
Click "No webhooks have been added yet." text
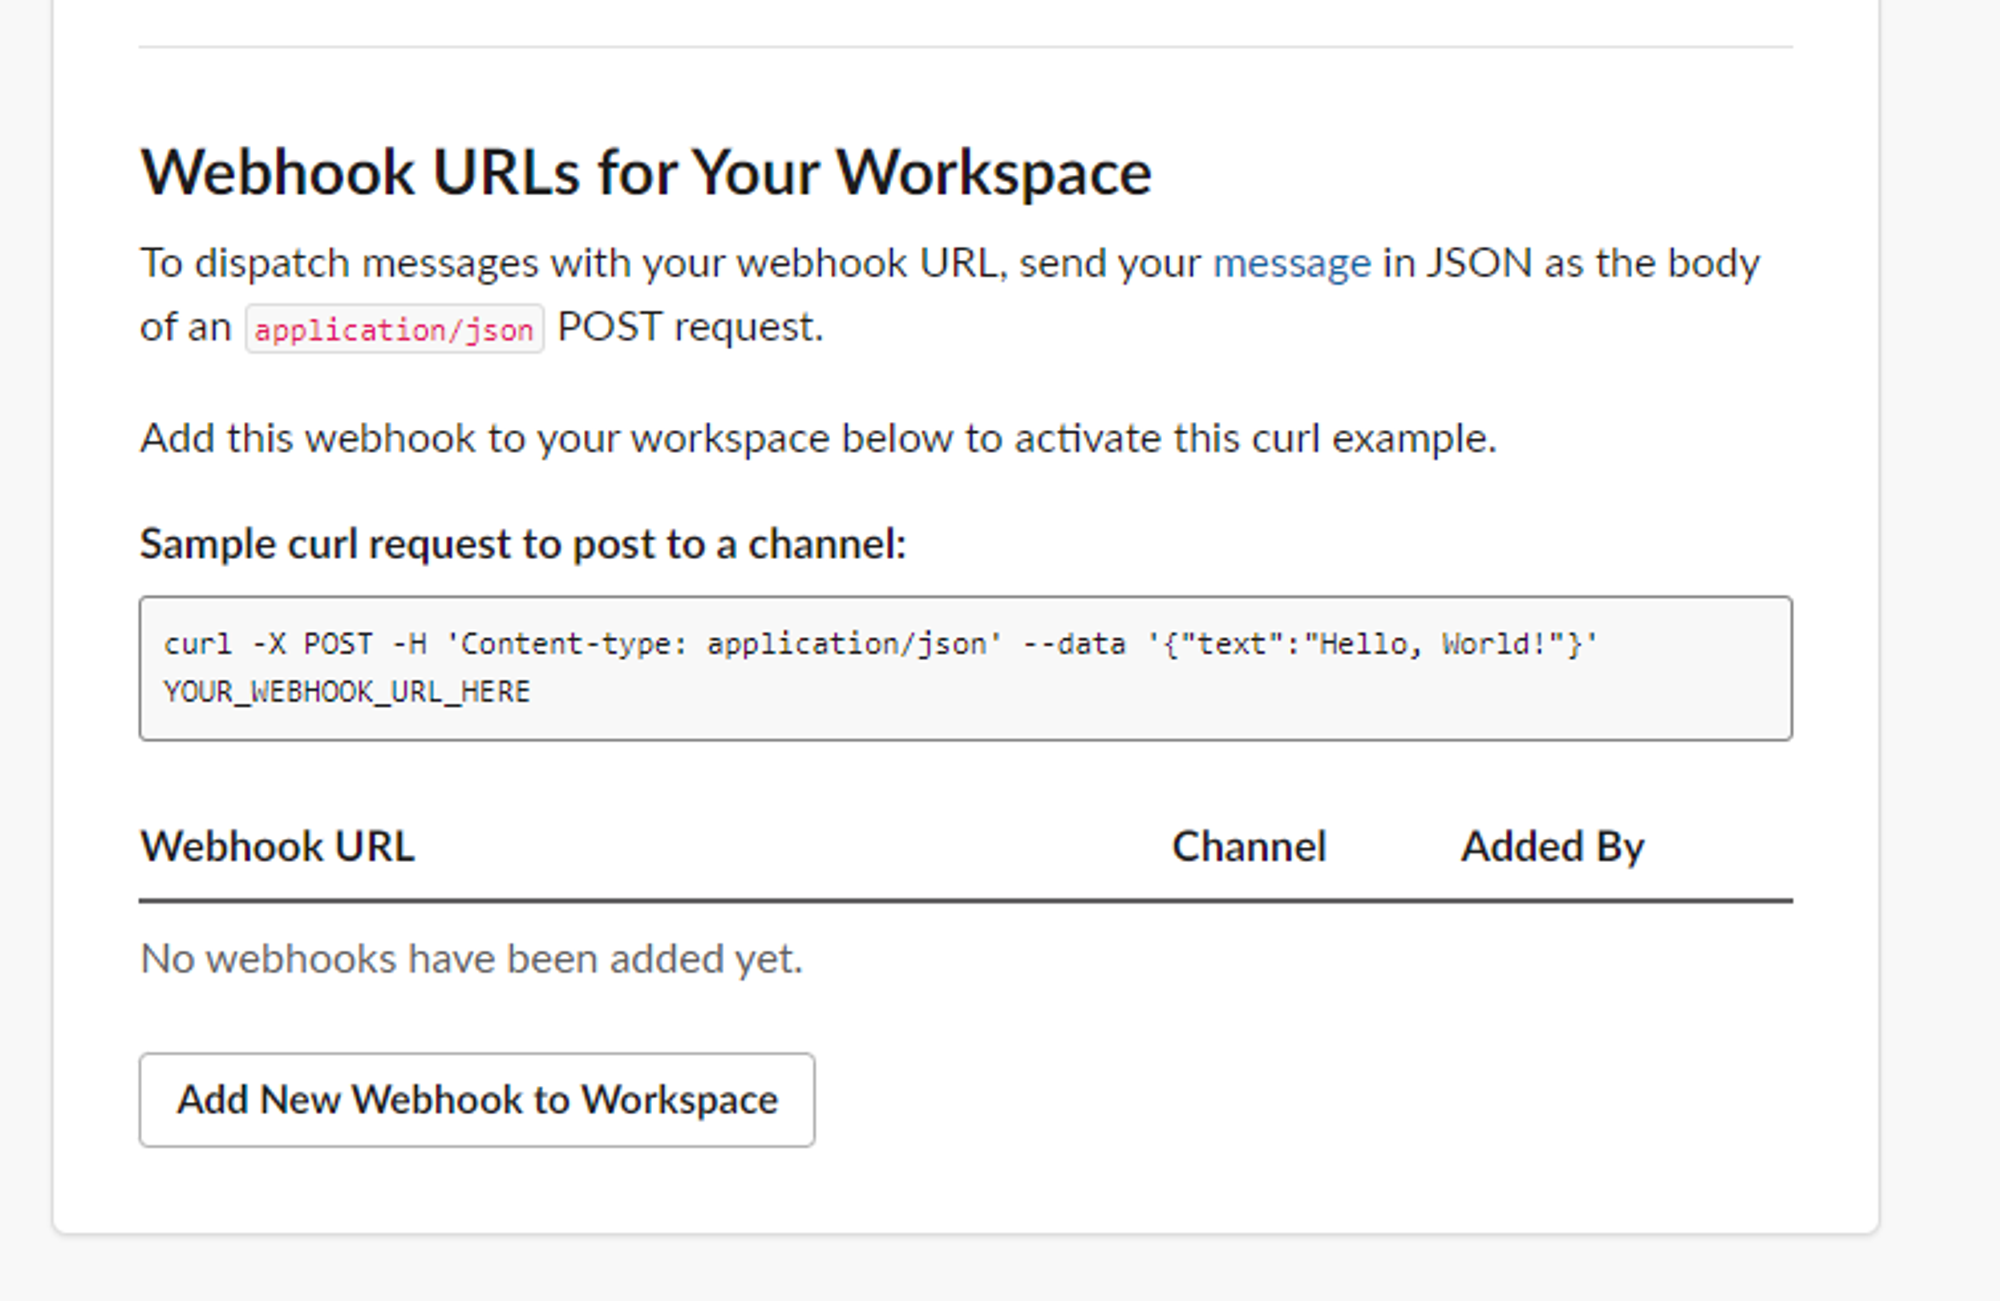pos(471,959)
